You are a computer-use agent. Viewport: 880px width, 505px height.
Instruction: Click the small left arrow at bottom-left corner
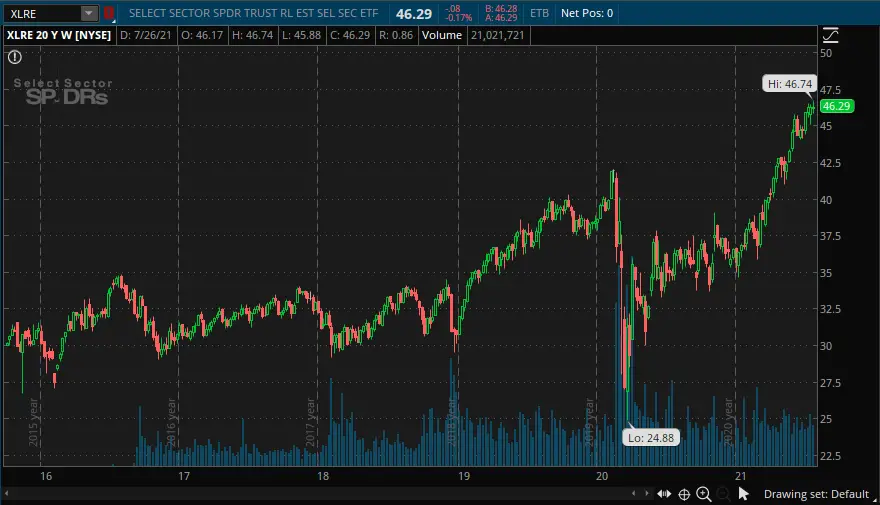coord(7,493)
